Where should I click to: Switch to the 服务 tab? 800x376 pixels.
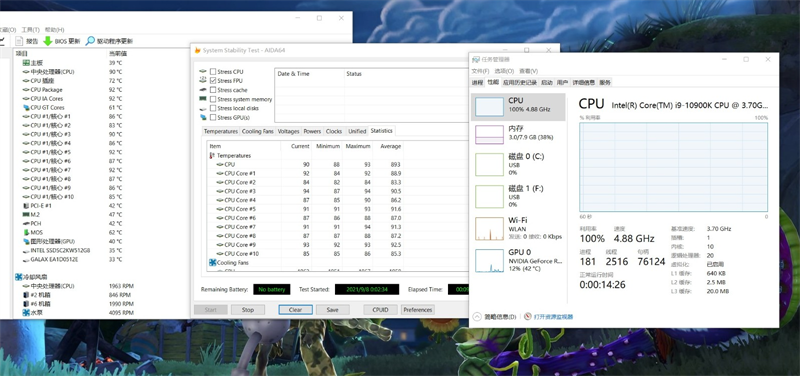click(x=605, y=83)
